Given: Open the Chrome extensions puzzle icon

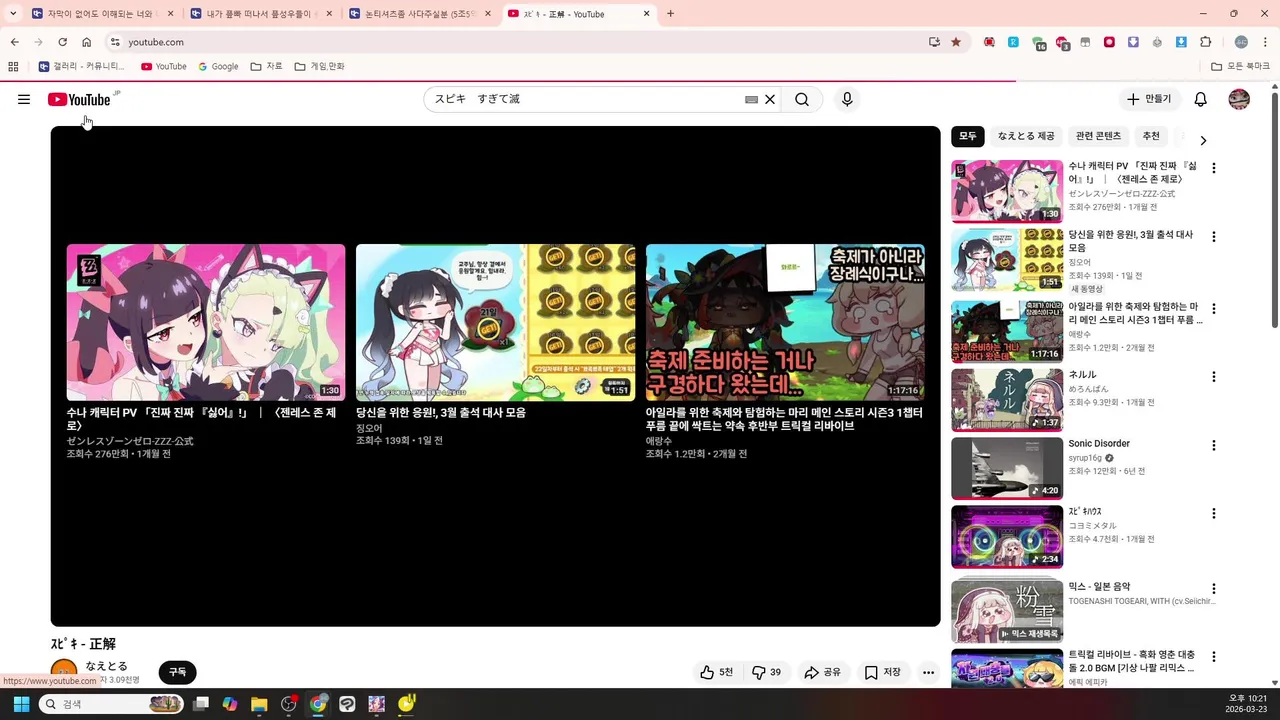Looking at the screenshot, I should (x=1205, y=42).
